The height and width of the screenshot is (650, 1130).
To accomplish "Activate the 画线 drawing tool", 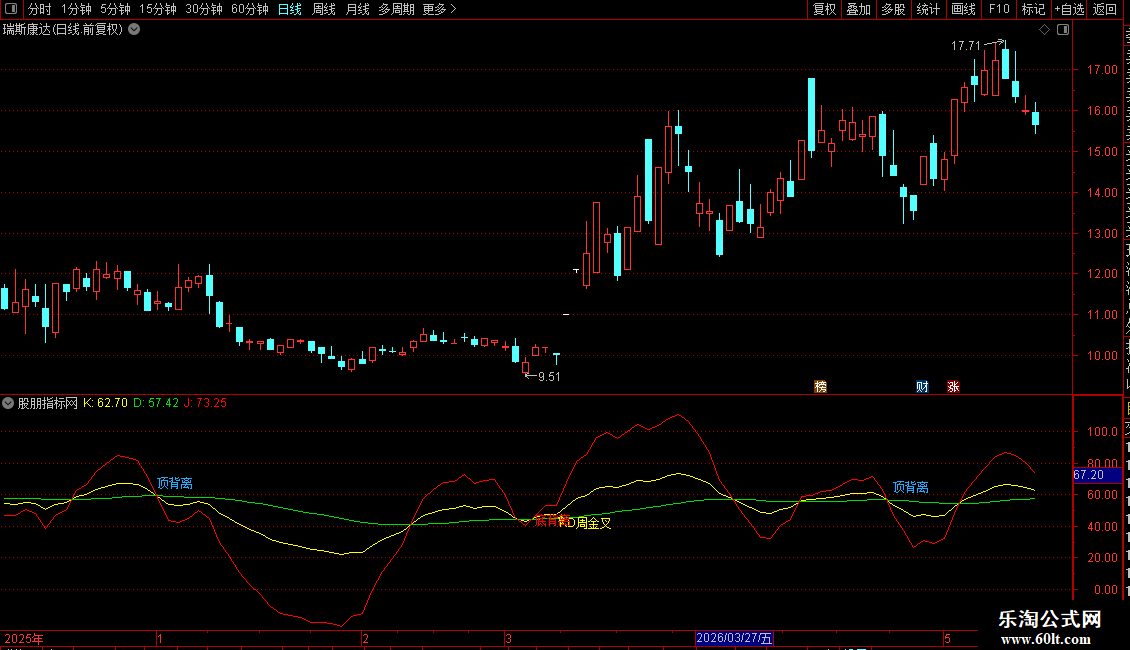I will click(x=963, y=9).
